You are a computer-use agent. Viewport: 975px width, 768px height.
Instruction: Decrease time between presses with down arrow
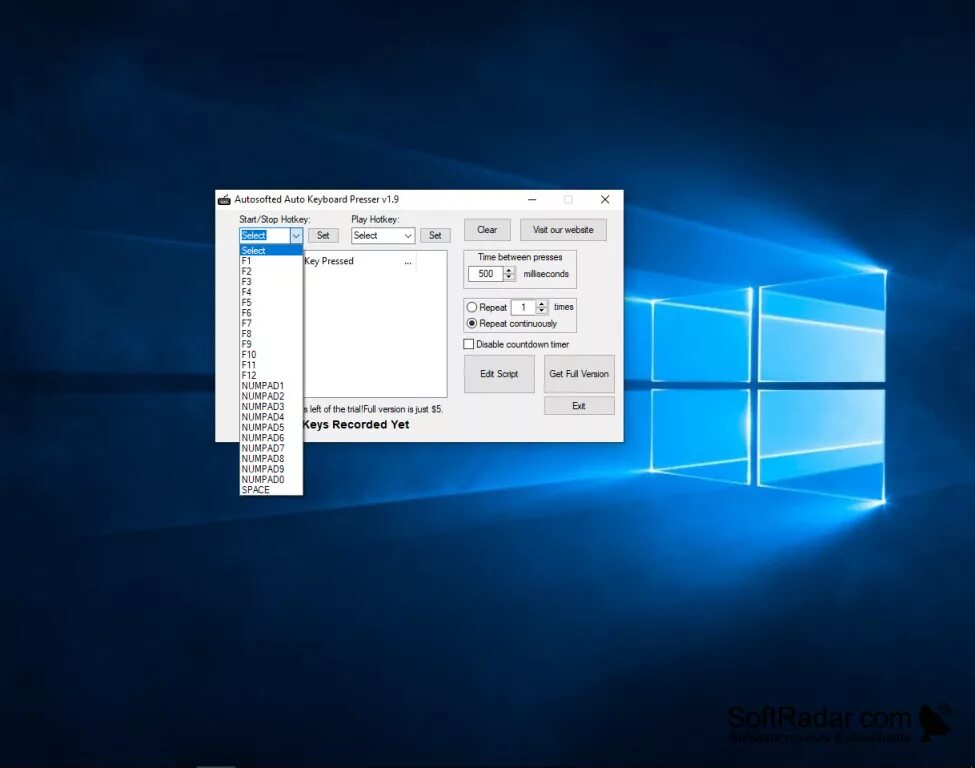(509, 277)
